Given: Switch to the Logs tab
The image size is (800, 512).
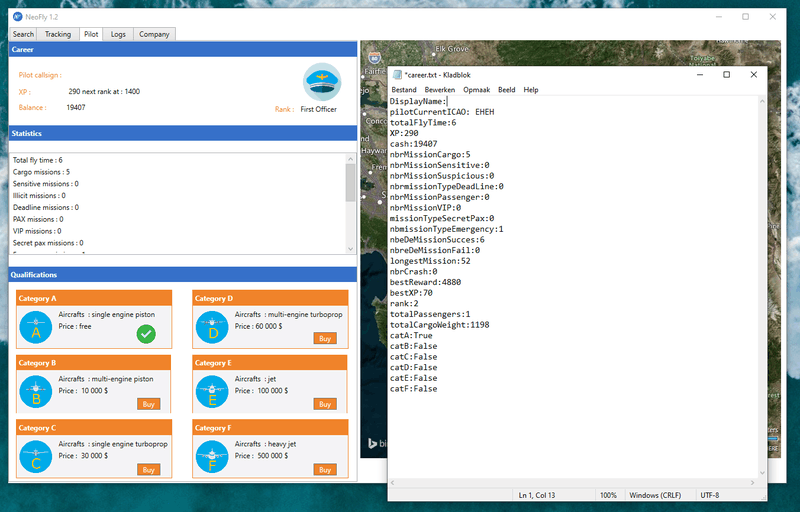Looking at the screenshot, I should pos(118,34).
